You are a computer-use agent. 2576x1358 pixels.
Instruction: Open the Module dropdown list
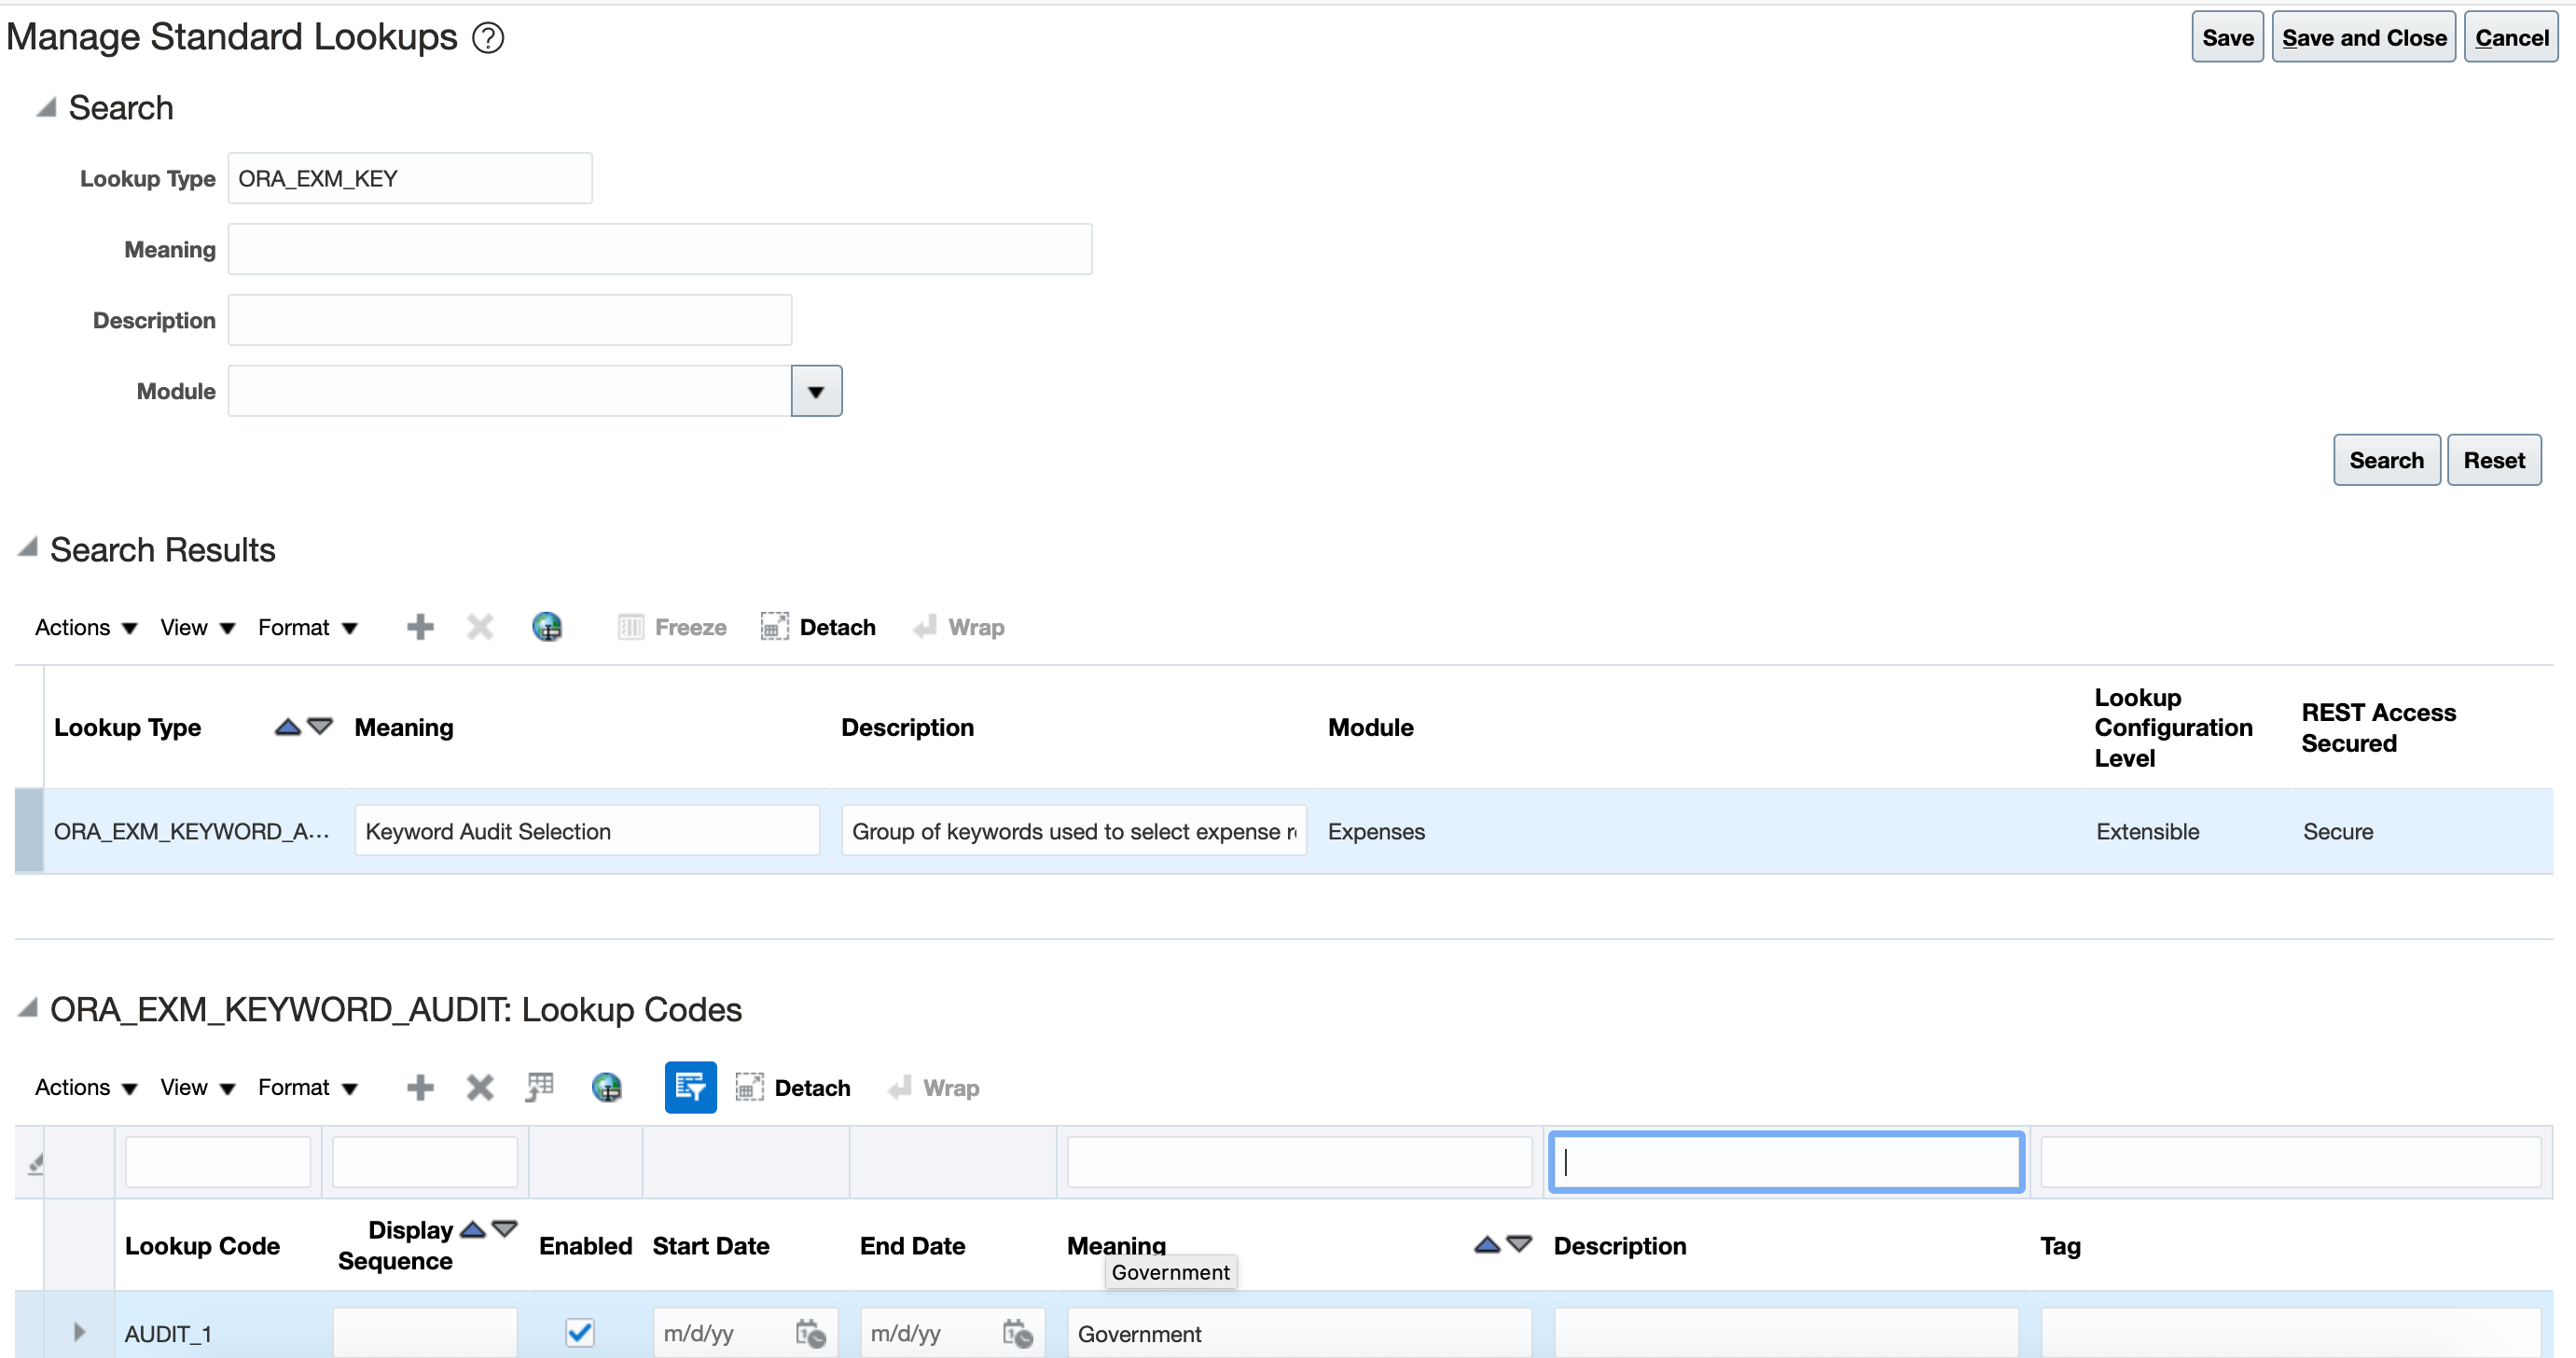coord(816,391)
